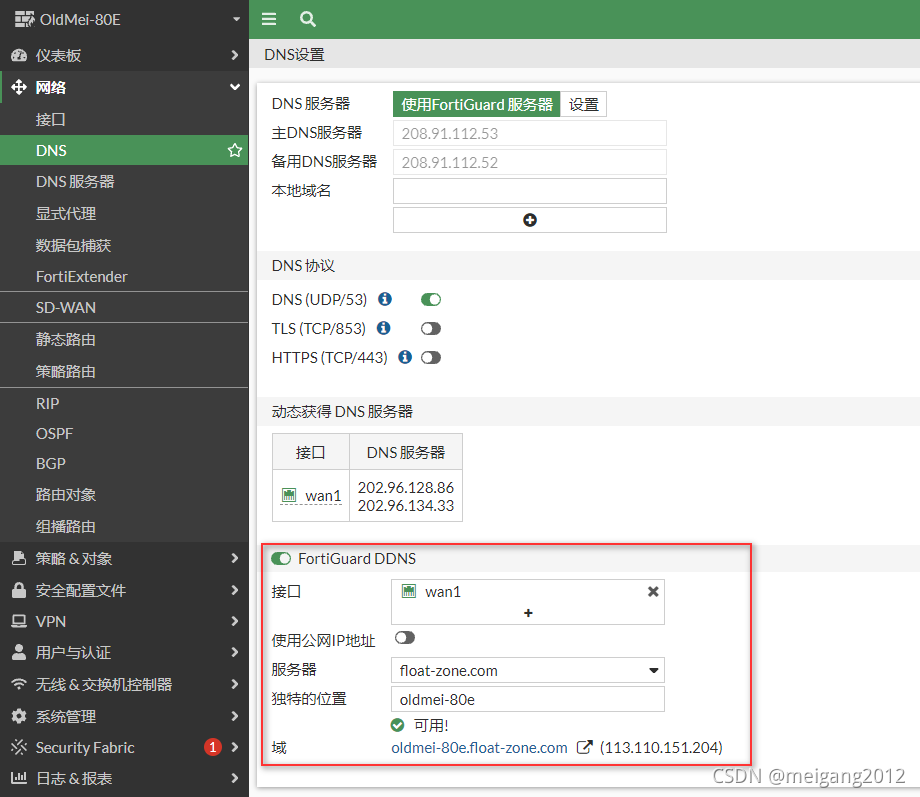This screenshot has width=920, height=797.
Task: Click info icon next to HTTPS (TCP/443)
Action: pyautogui.click(x=405, y=357)
